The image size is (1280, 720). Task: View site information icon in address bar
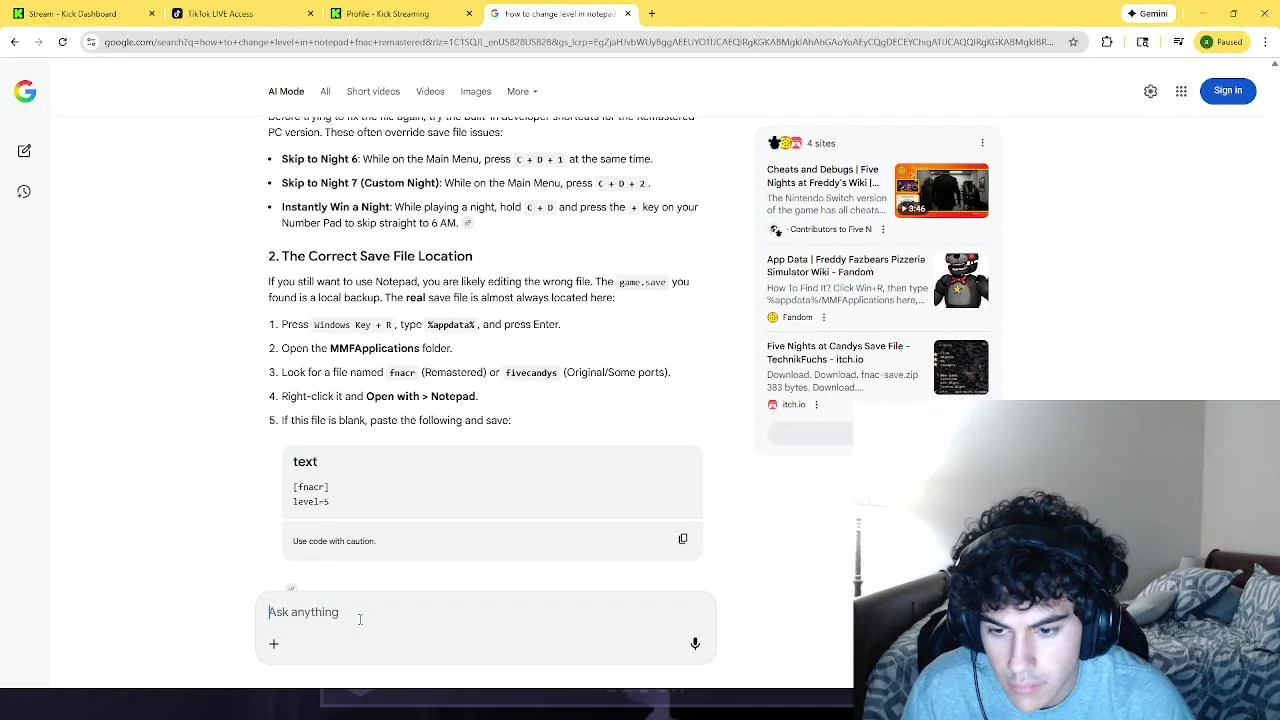click(x=91, y=42)
